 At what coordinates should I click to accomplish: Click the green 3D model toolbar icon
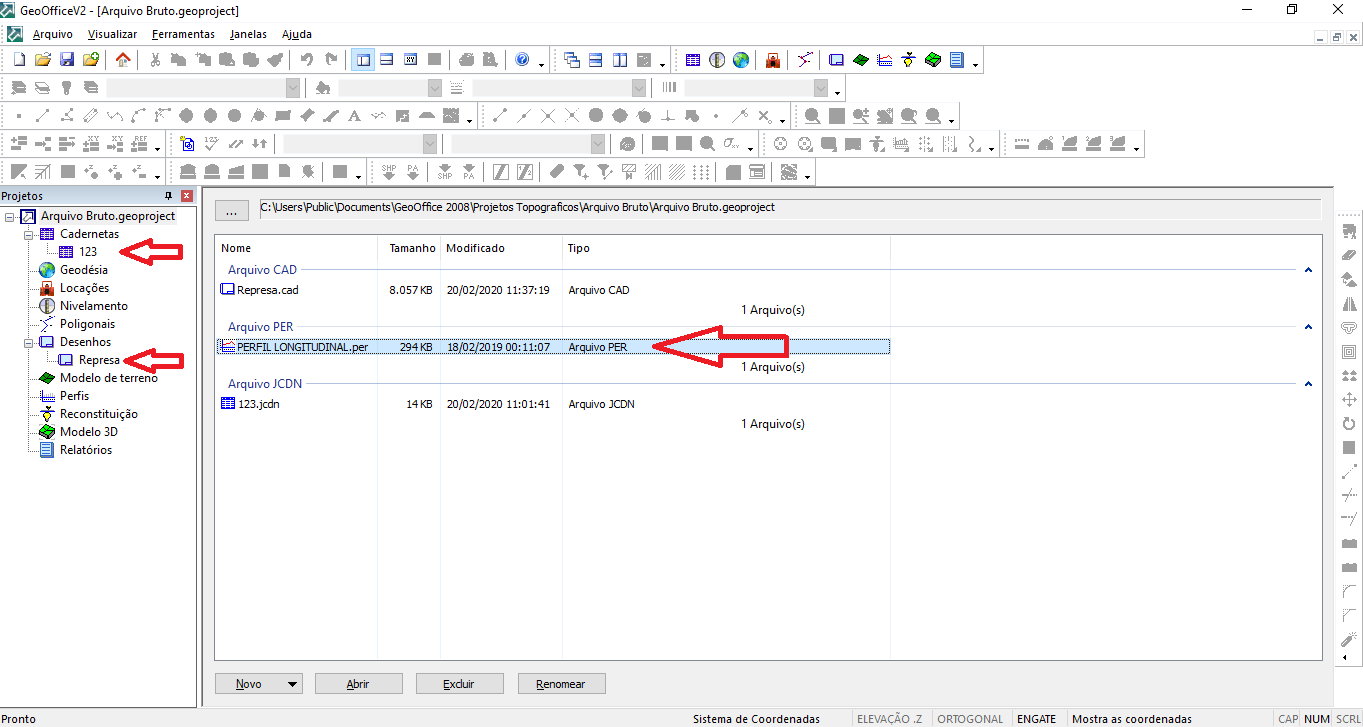click(x=933, y=60)
